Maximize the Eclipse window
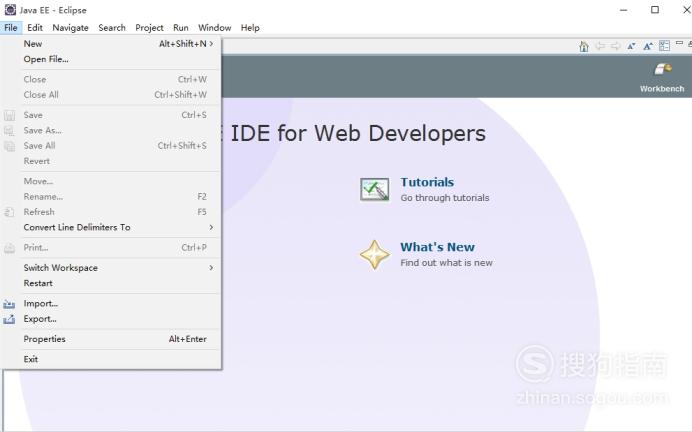The width and height of the screenshot is (692, 432). [x=655, y=10]
